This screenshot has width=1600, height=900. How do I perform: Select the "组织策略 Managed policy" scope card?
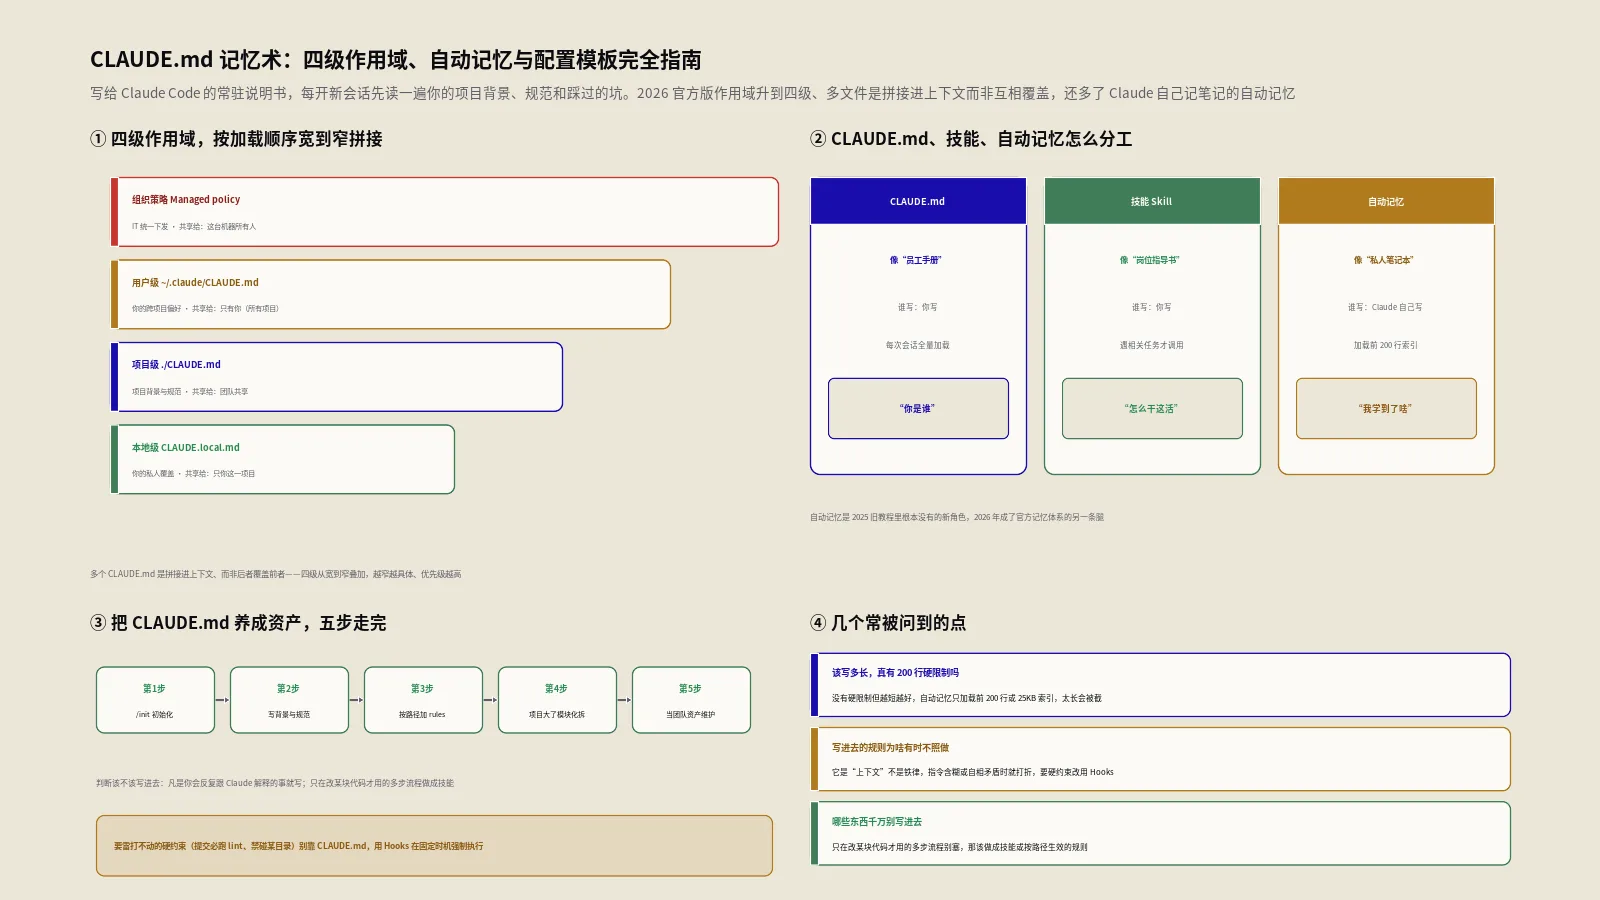(444, 212)
